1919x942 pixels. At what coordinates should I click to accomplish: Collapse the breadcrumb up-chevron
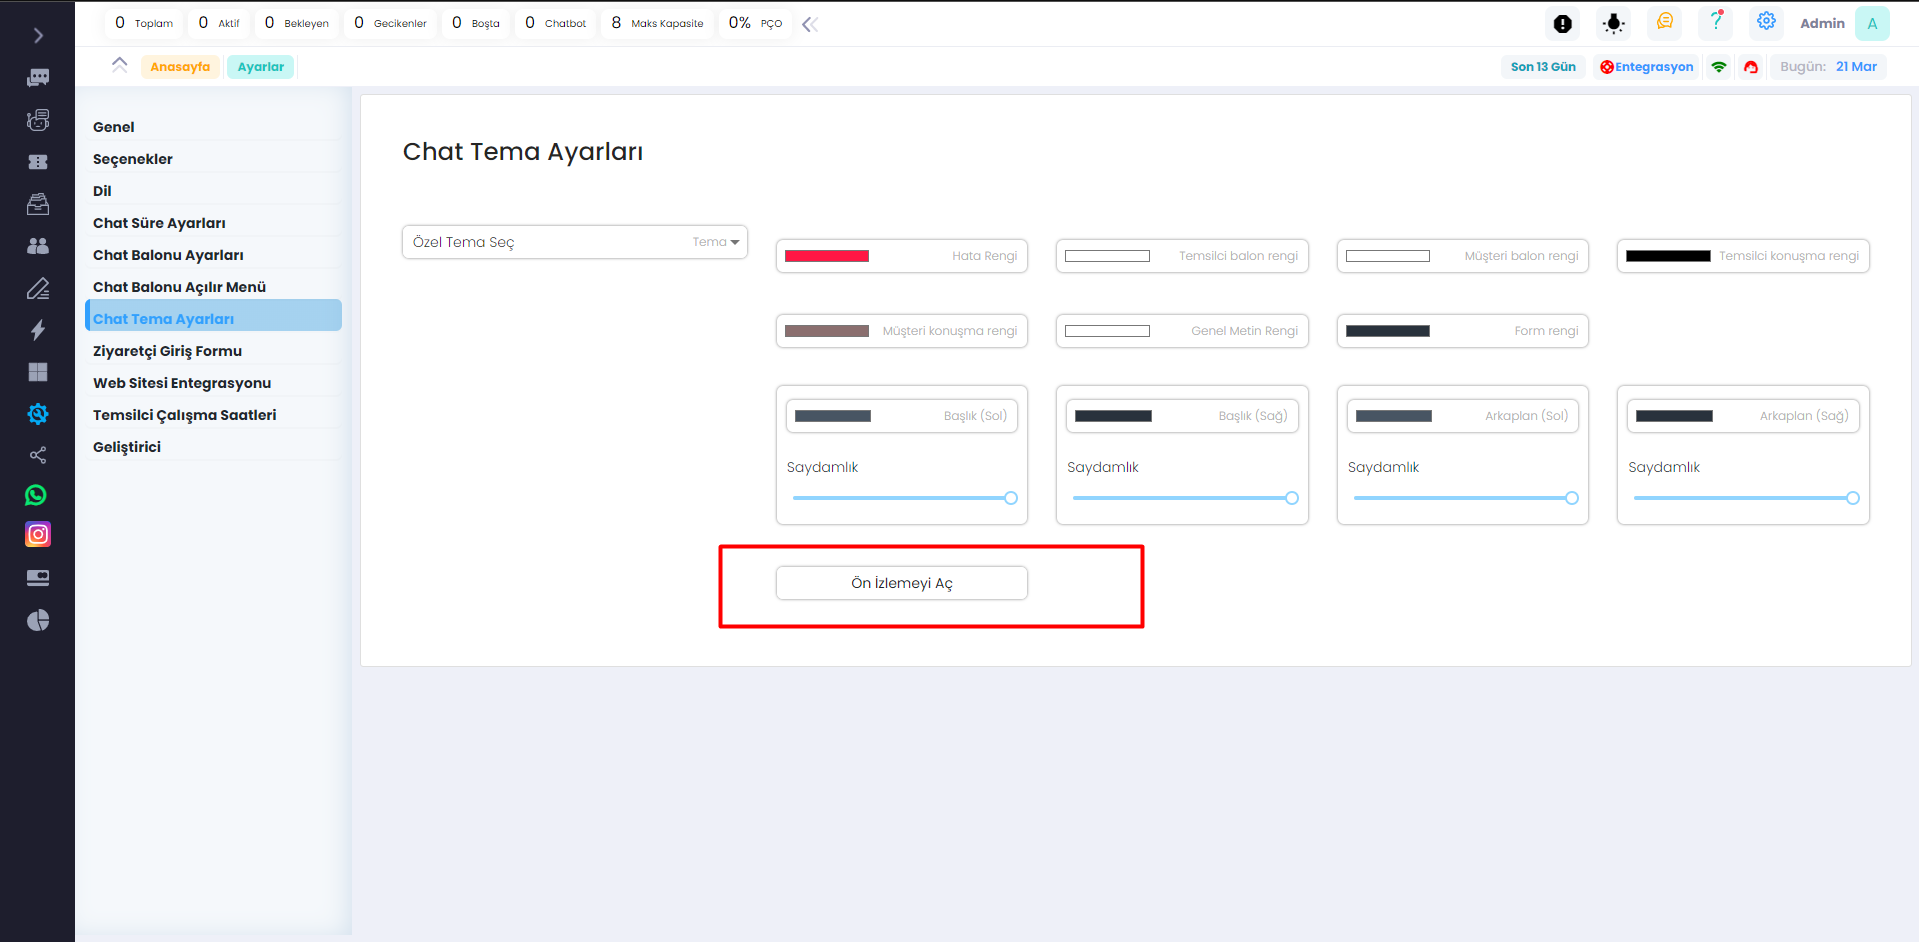[119, 65]
